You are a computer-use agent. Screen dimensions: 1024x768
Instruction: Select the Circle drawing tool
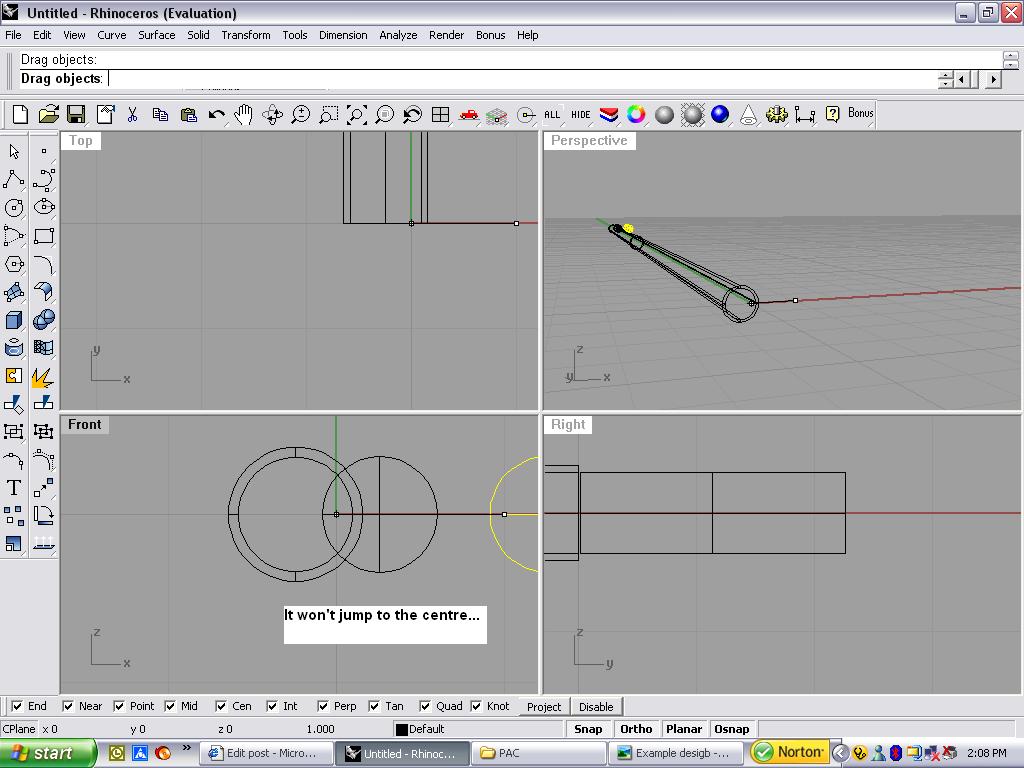14,208
